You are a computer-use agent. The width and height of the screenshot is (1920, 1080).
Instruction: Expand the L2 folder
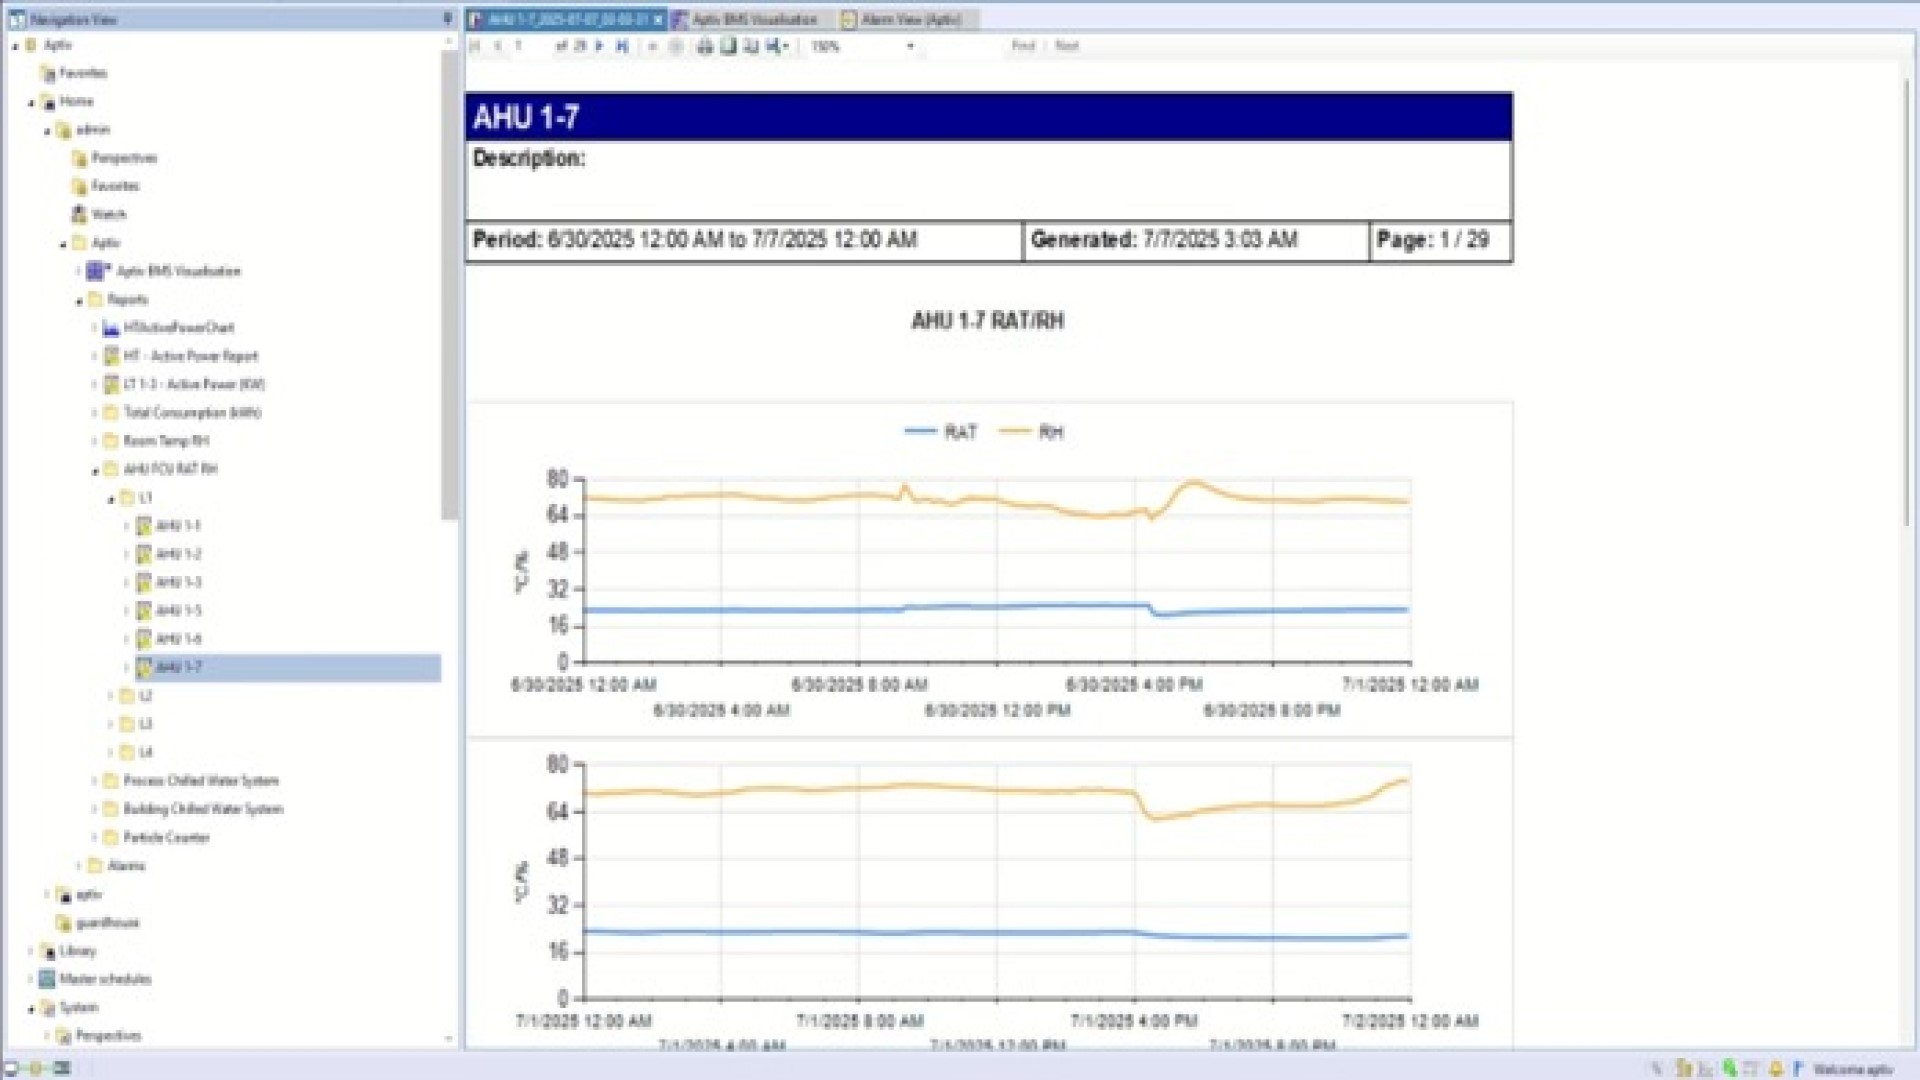click(111, 696)
